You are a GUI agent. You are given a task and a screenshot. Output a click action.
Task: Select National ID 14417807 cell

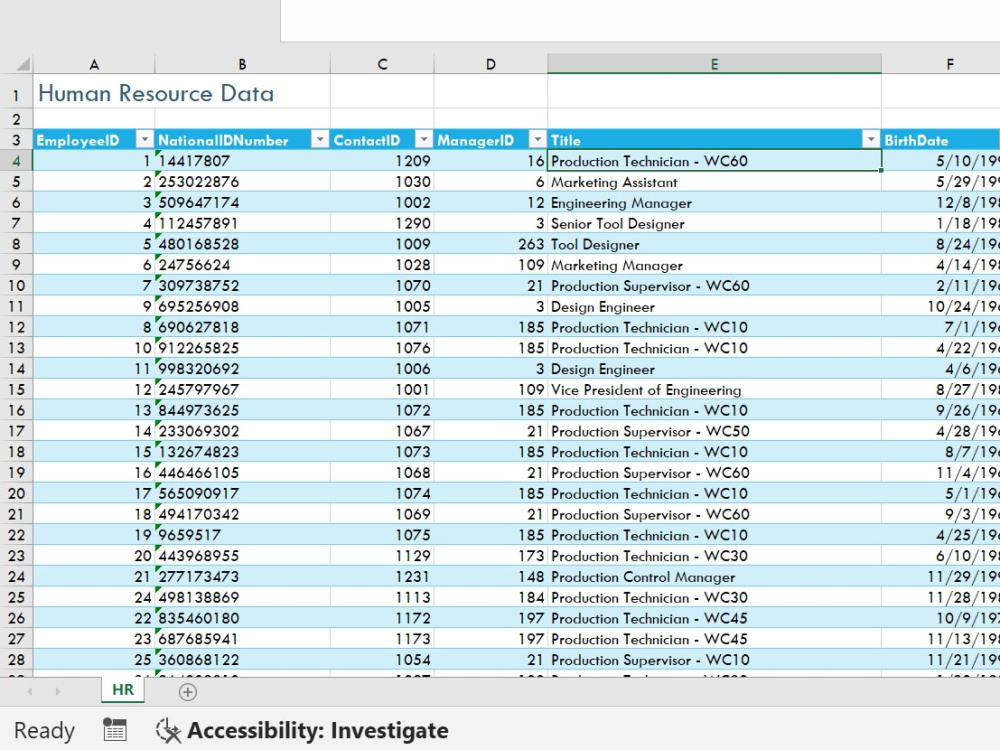coord(242,161)
